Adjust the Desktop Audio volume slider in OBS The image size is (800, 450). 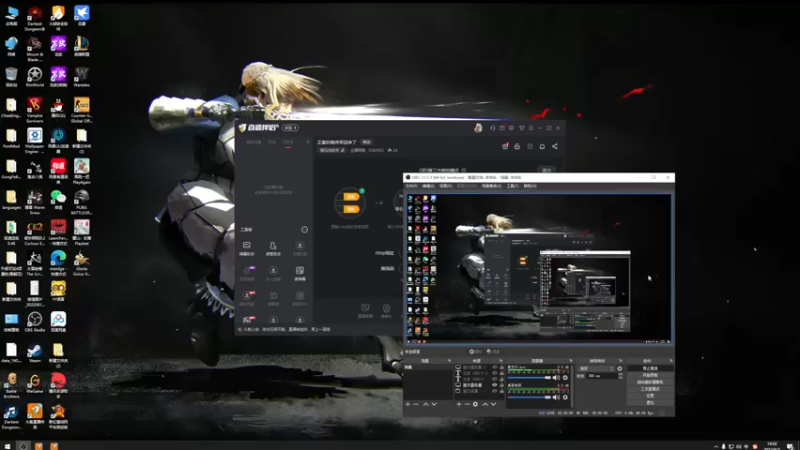[529, 397]
